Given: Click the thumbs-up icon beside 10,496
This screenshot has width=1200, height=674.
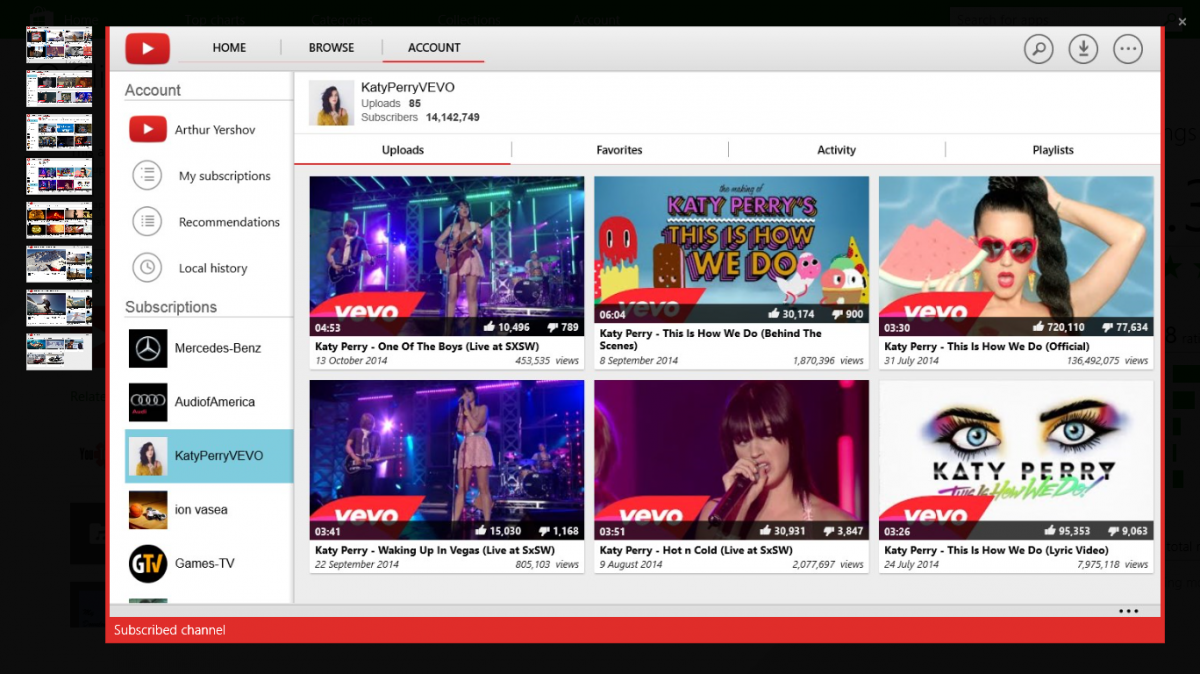Looking at the screenshot, I should coord(489,327).
